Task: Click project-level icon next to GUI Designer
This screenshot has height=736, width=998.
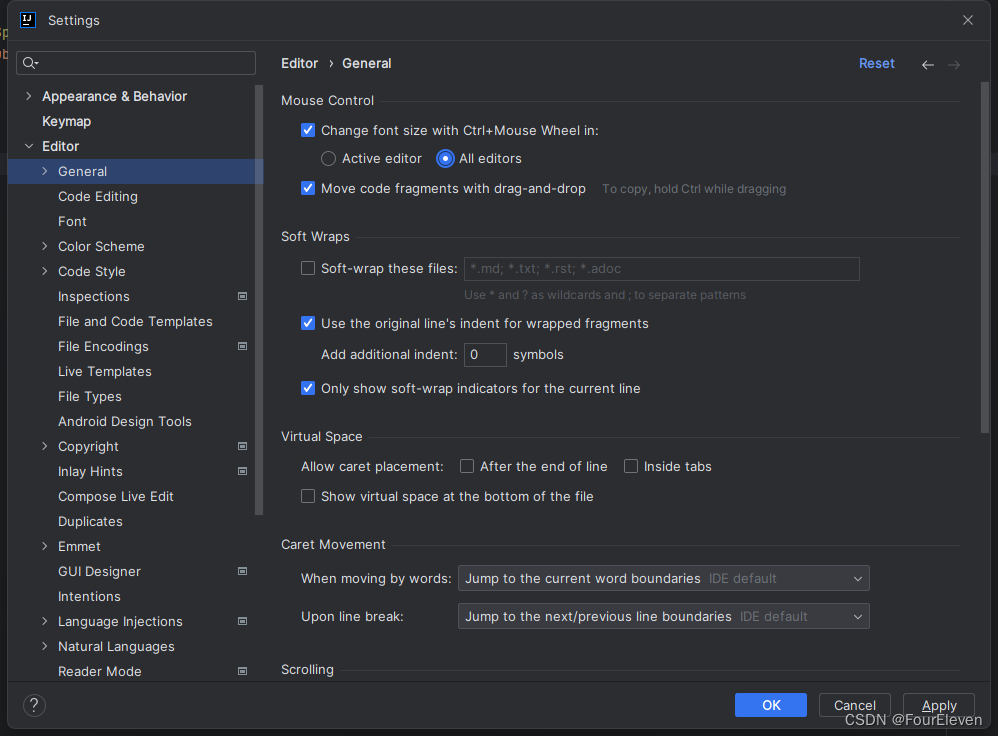Action: tap(242, 571)
